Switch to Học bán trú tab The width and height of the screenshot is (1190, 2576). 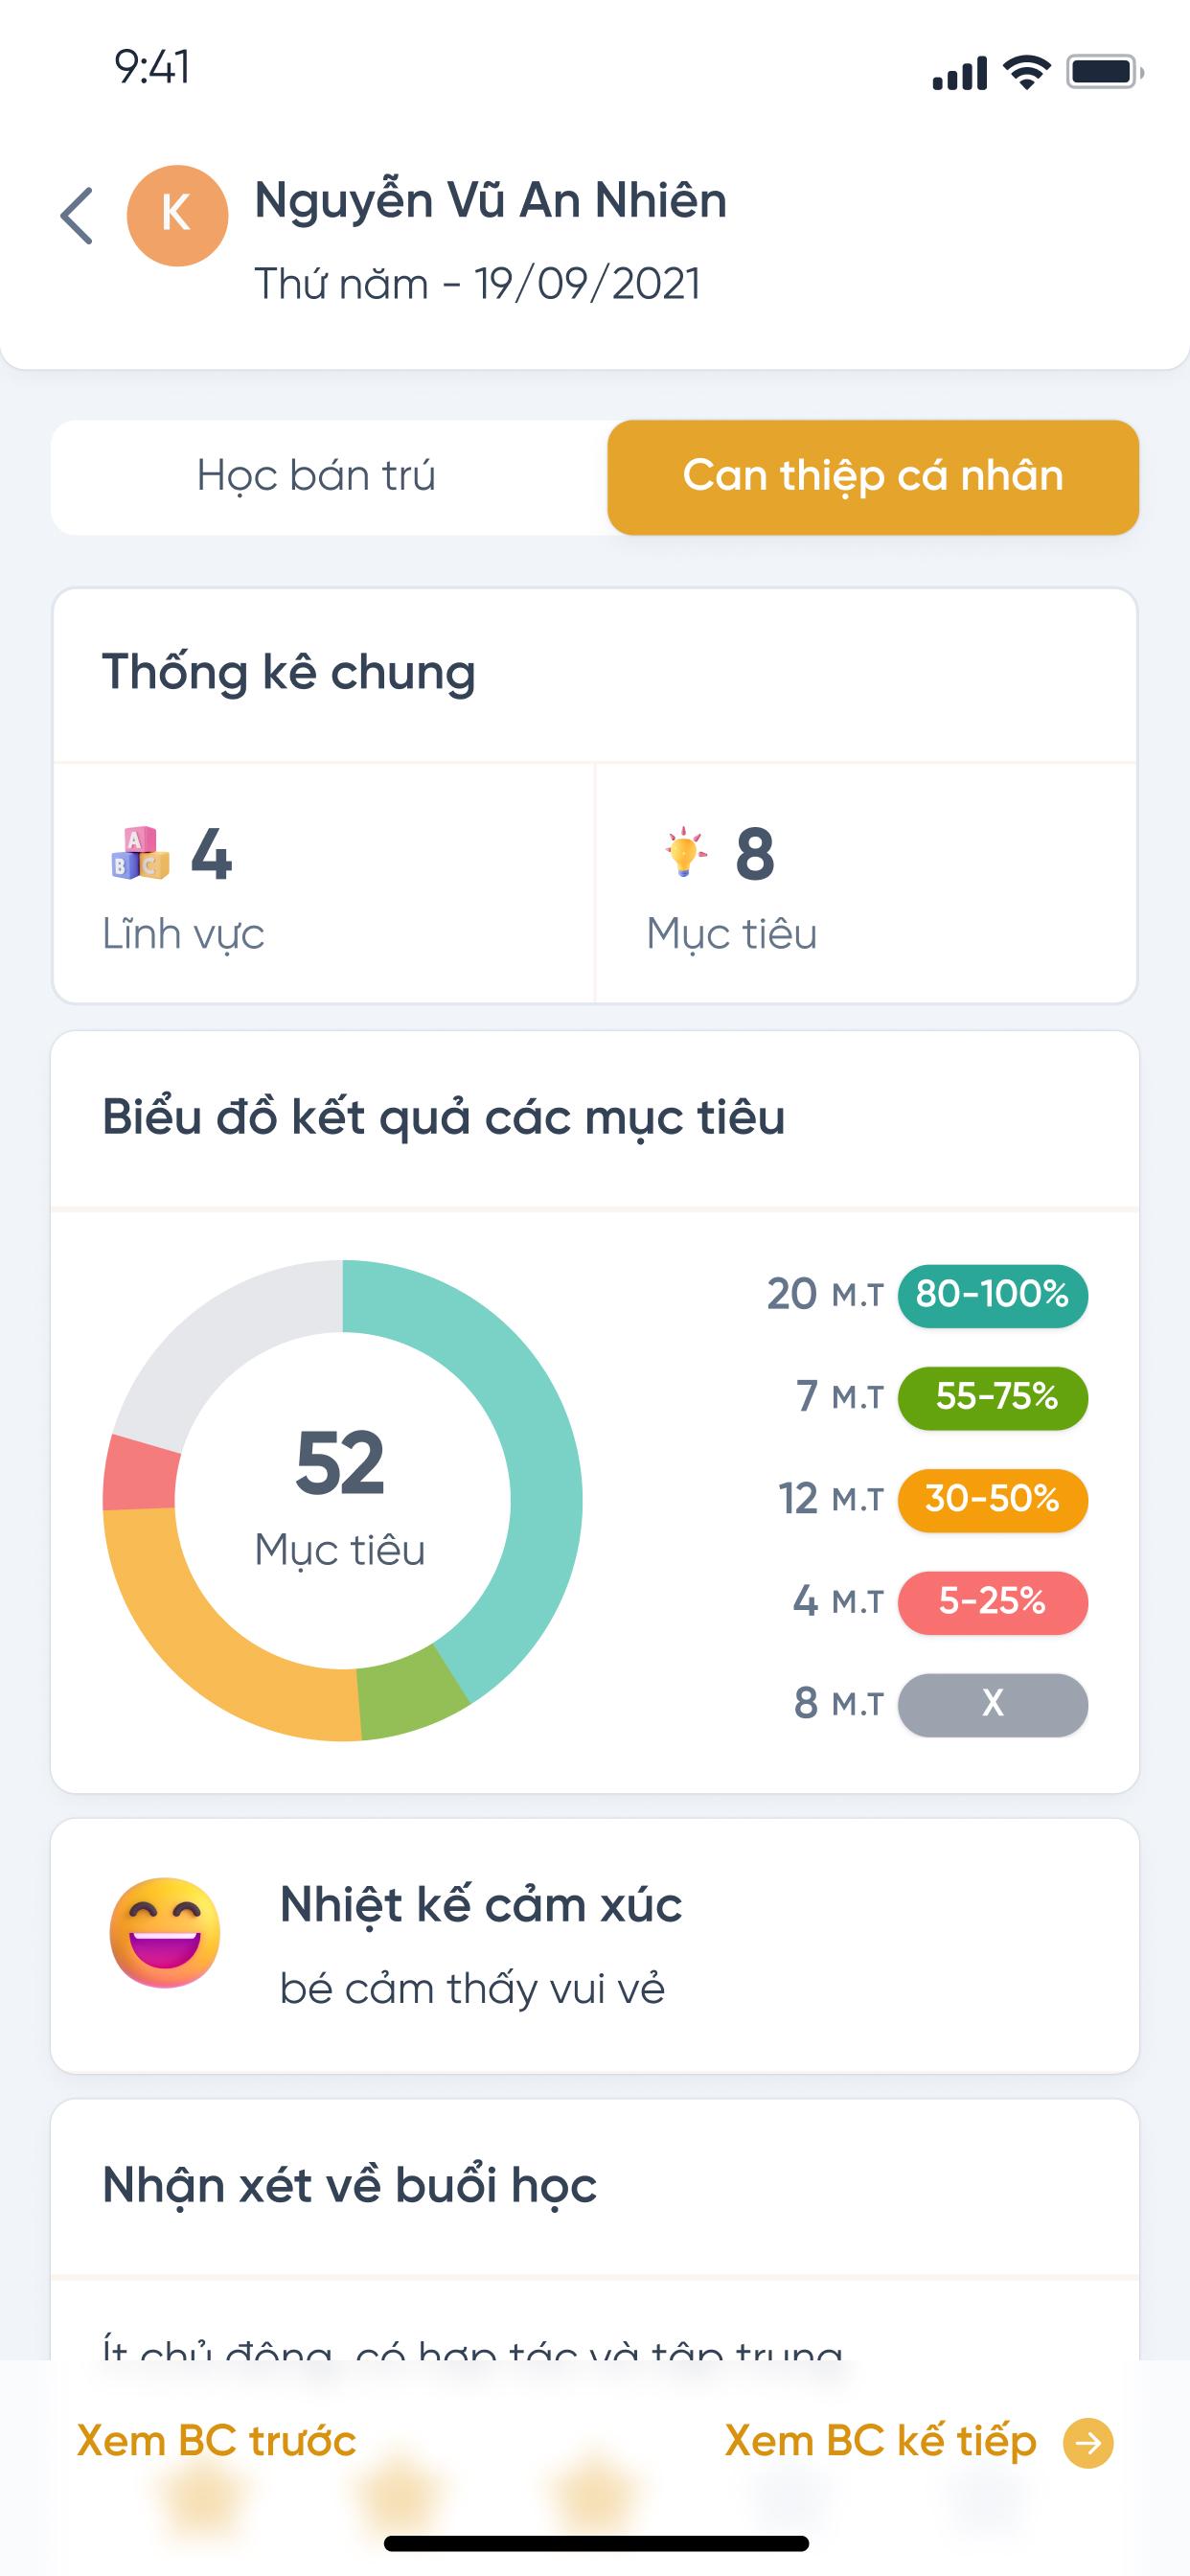coord(316,477)
